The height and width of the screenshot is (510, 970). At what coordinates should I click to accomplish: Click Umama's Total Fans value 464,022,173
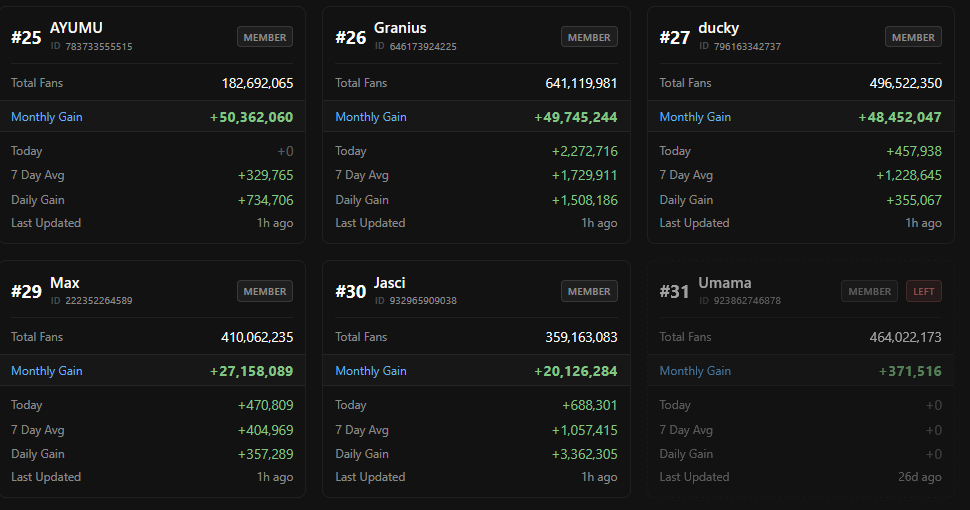coord(905,337)
